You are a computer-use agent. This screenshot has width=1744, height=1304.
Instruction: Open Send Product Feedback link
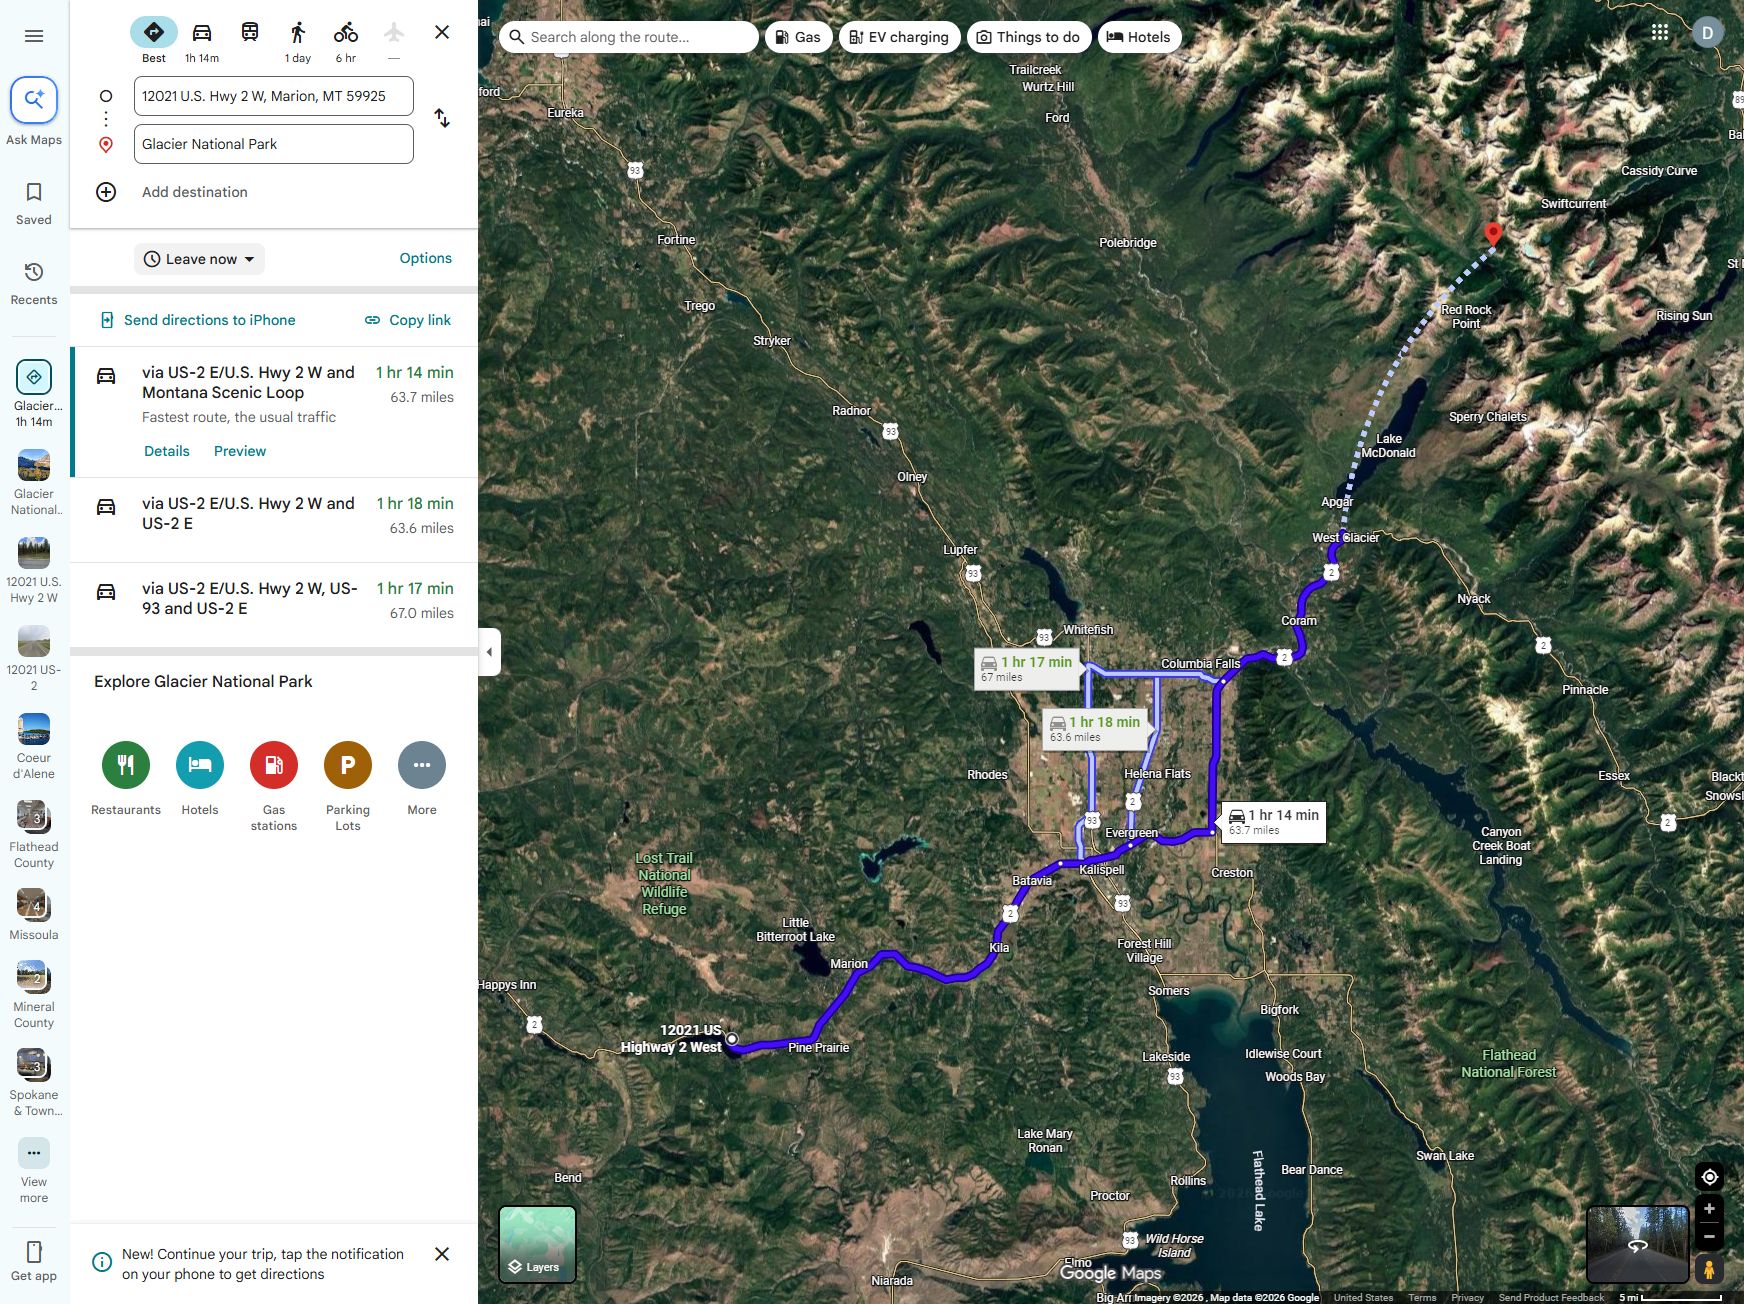[x=1551, y=1297]
